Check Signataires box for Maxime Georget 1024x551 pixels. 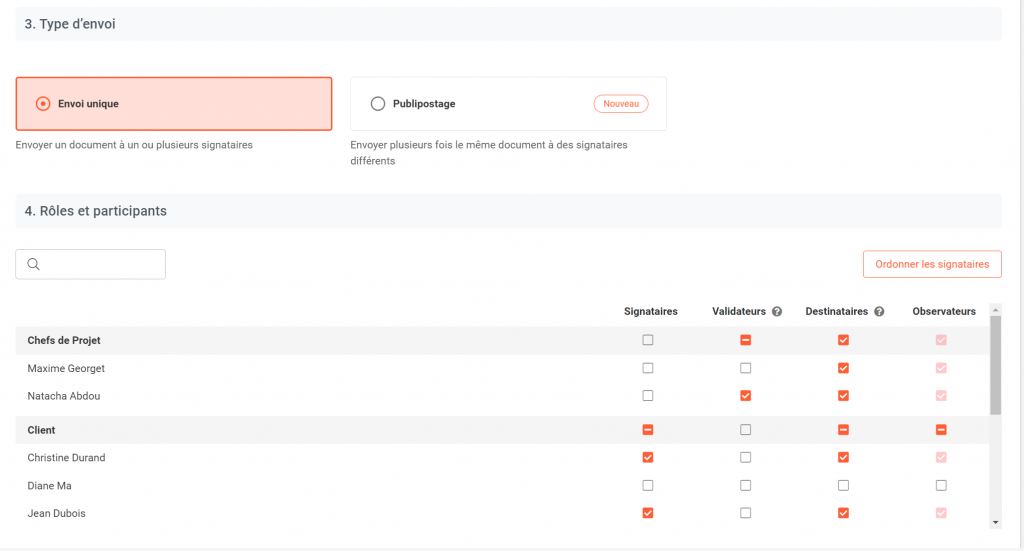click(648, 368)
